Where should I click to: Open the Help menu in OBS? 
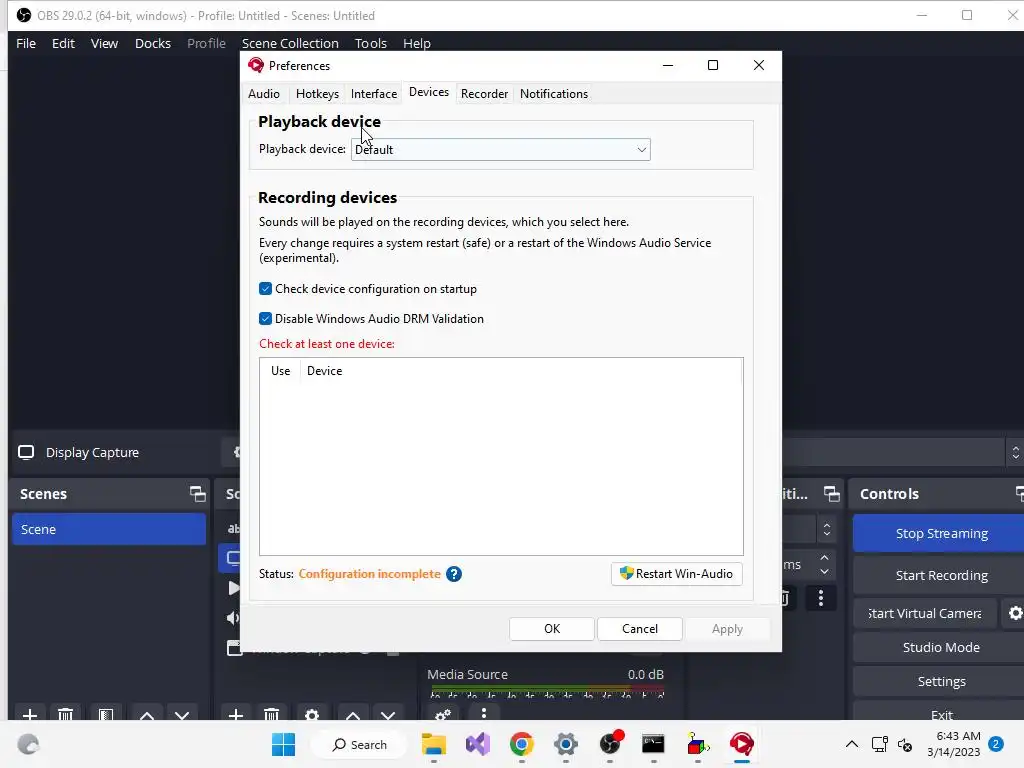(417, 43)
